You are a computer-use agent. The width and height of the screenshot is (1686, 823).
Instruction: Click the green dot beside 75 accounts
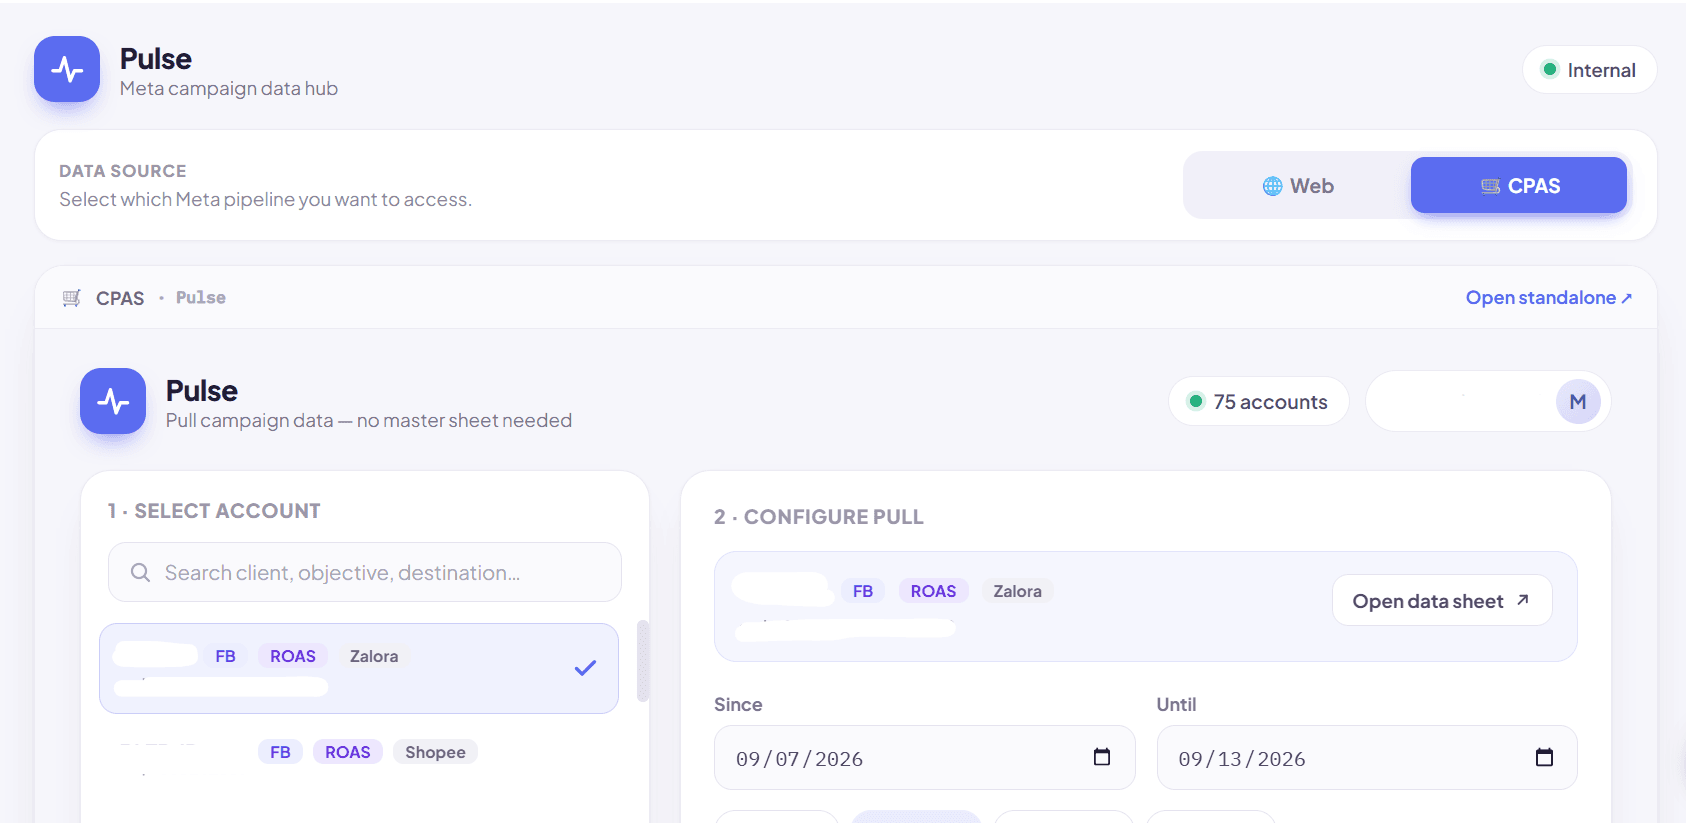[1195, 401]
